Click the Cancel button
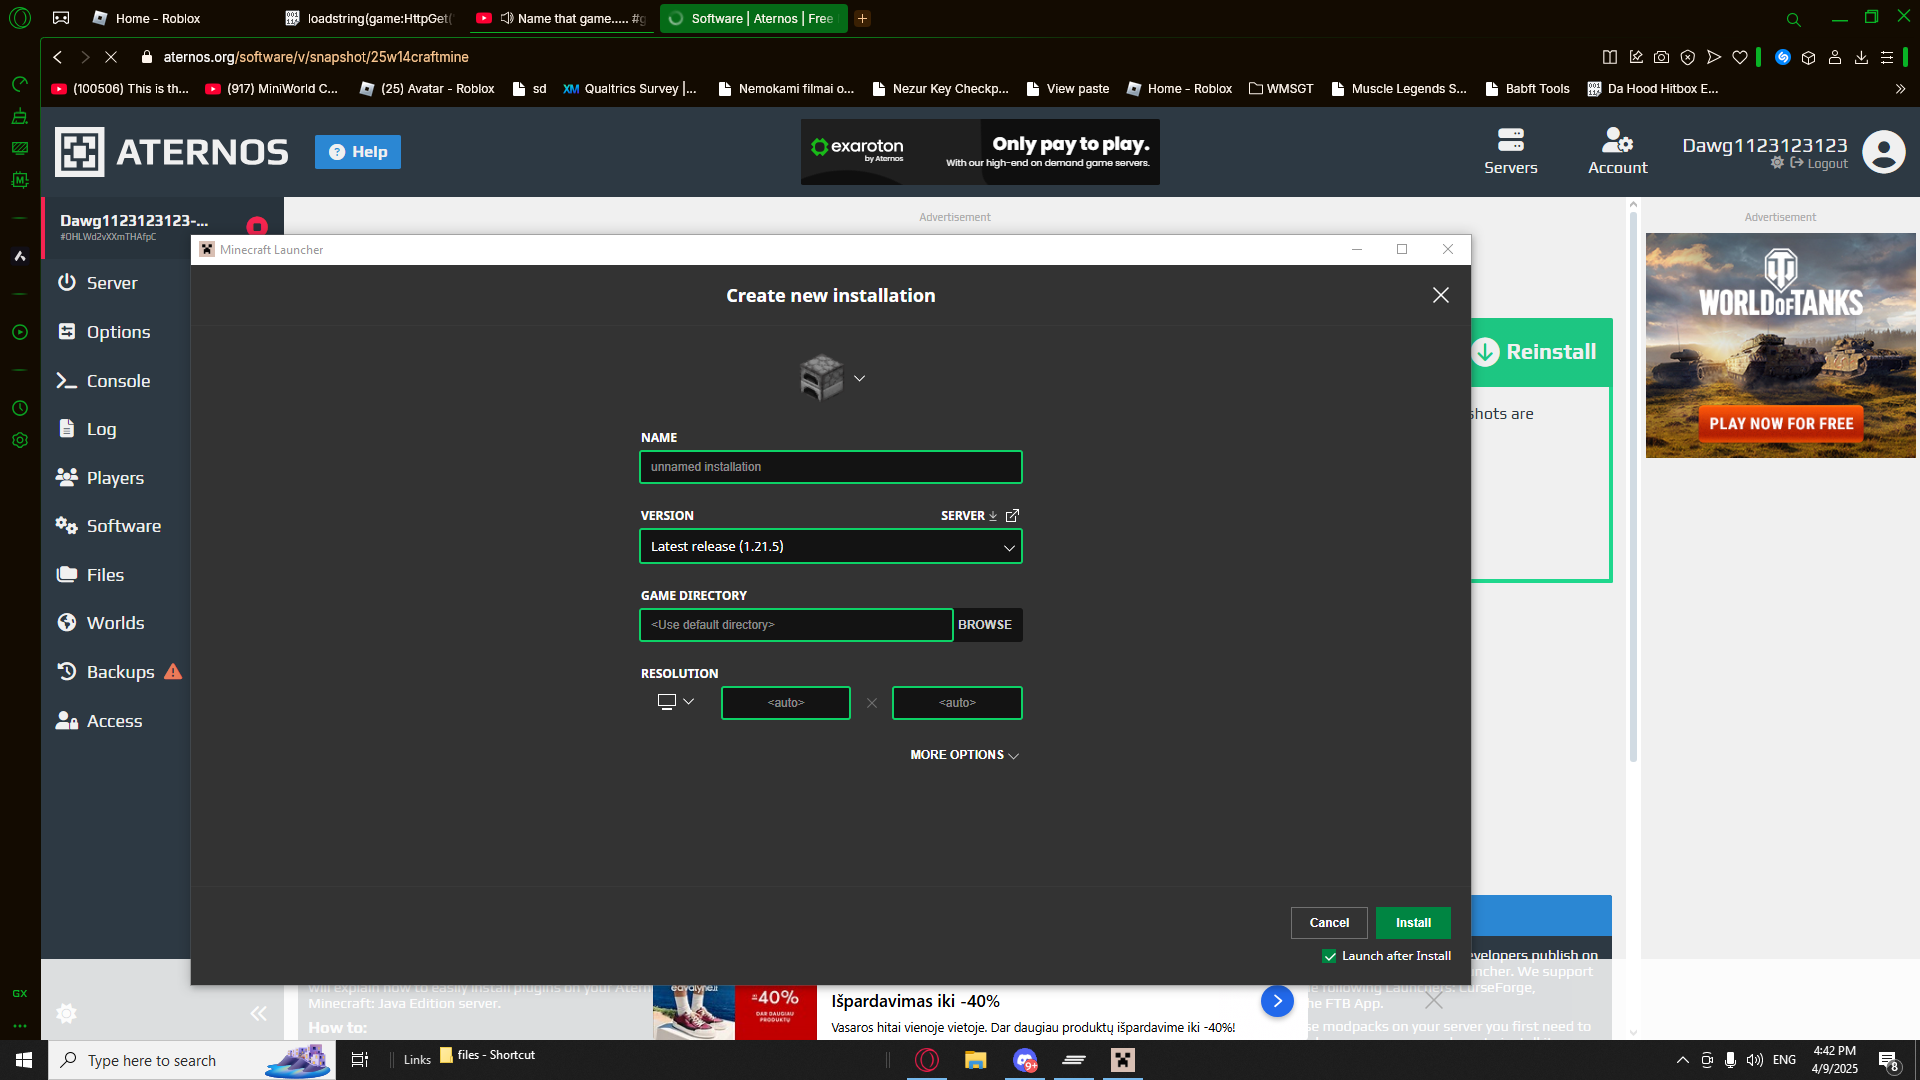Viewport: 1920px width, 1080px height. click(1329, 923)
